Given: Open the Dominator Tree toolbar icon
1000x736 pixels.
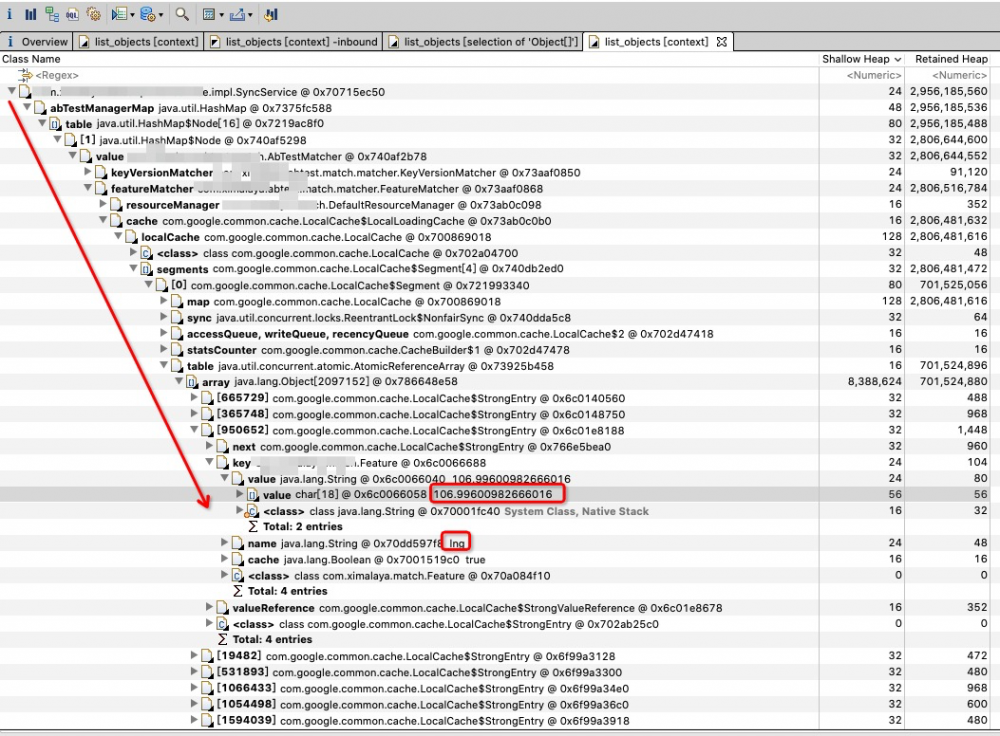Looking at the screenshot, I should coord(52,14).
